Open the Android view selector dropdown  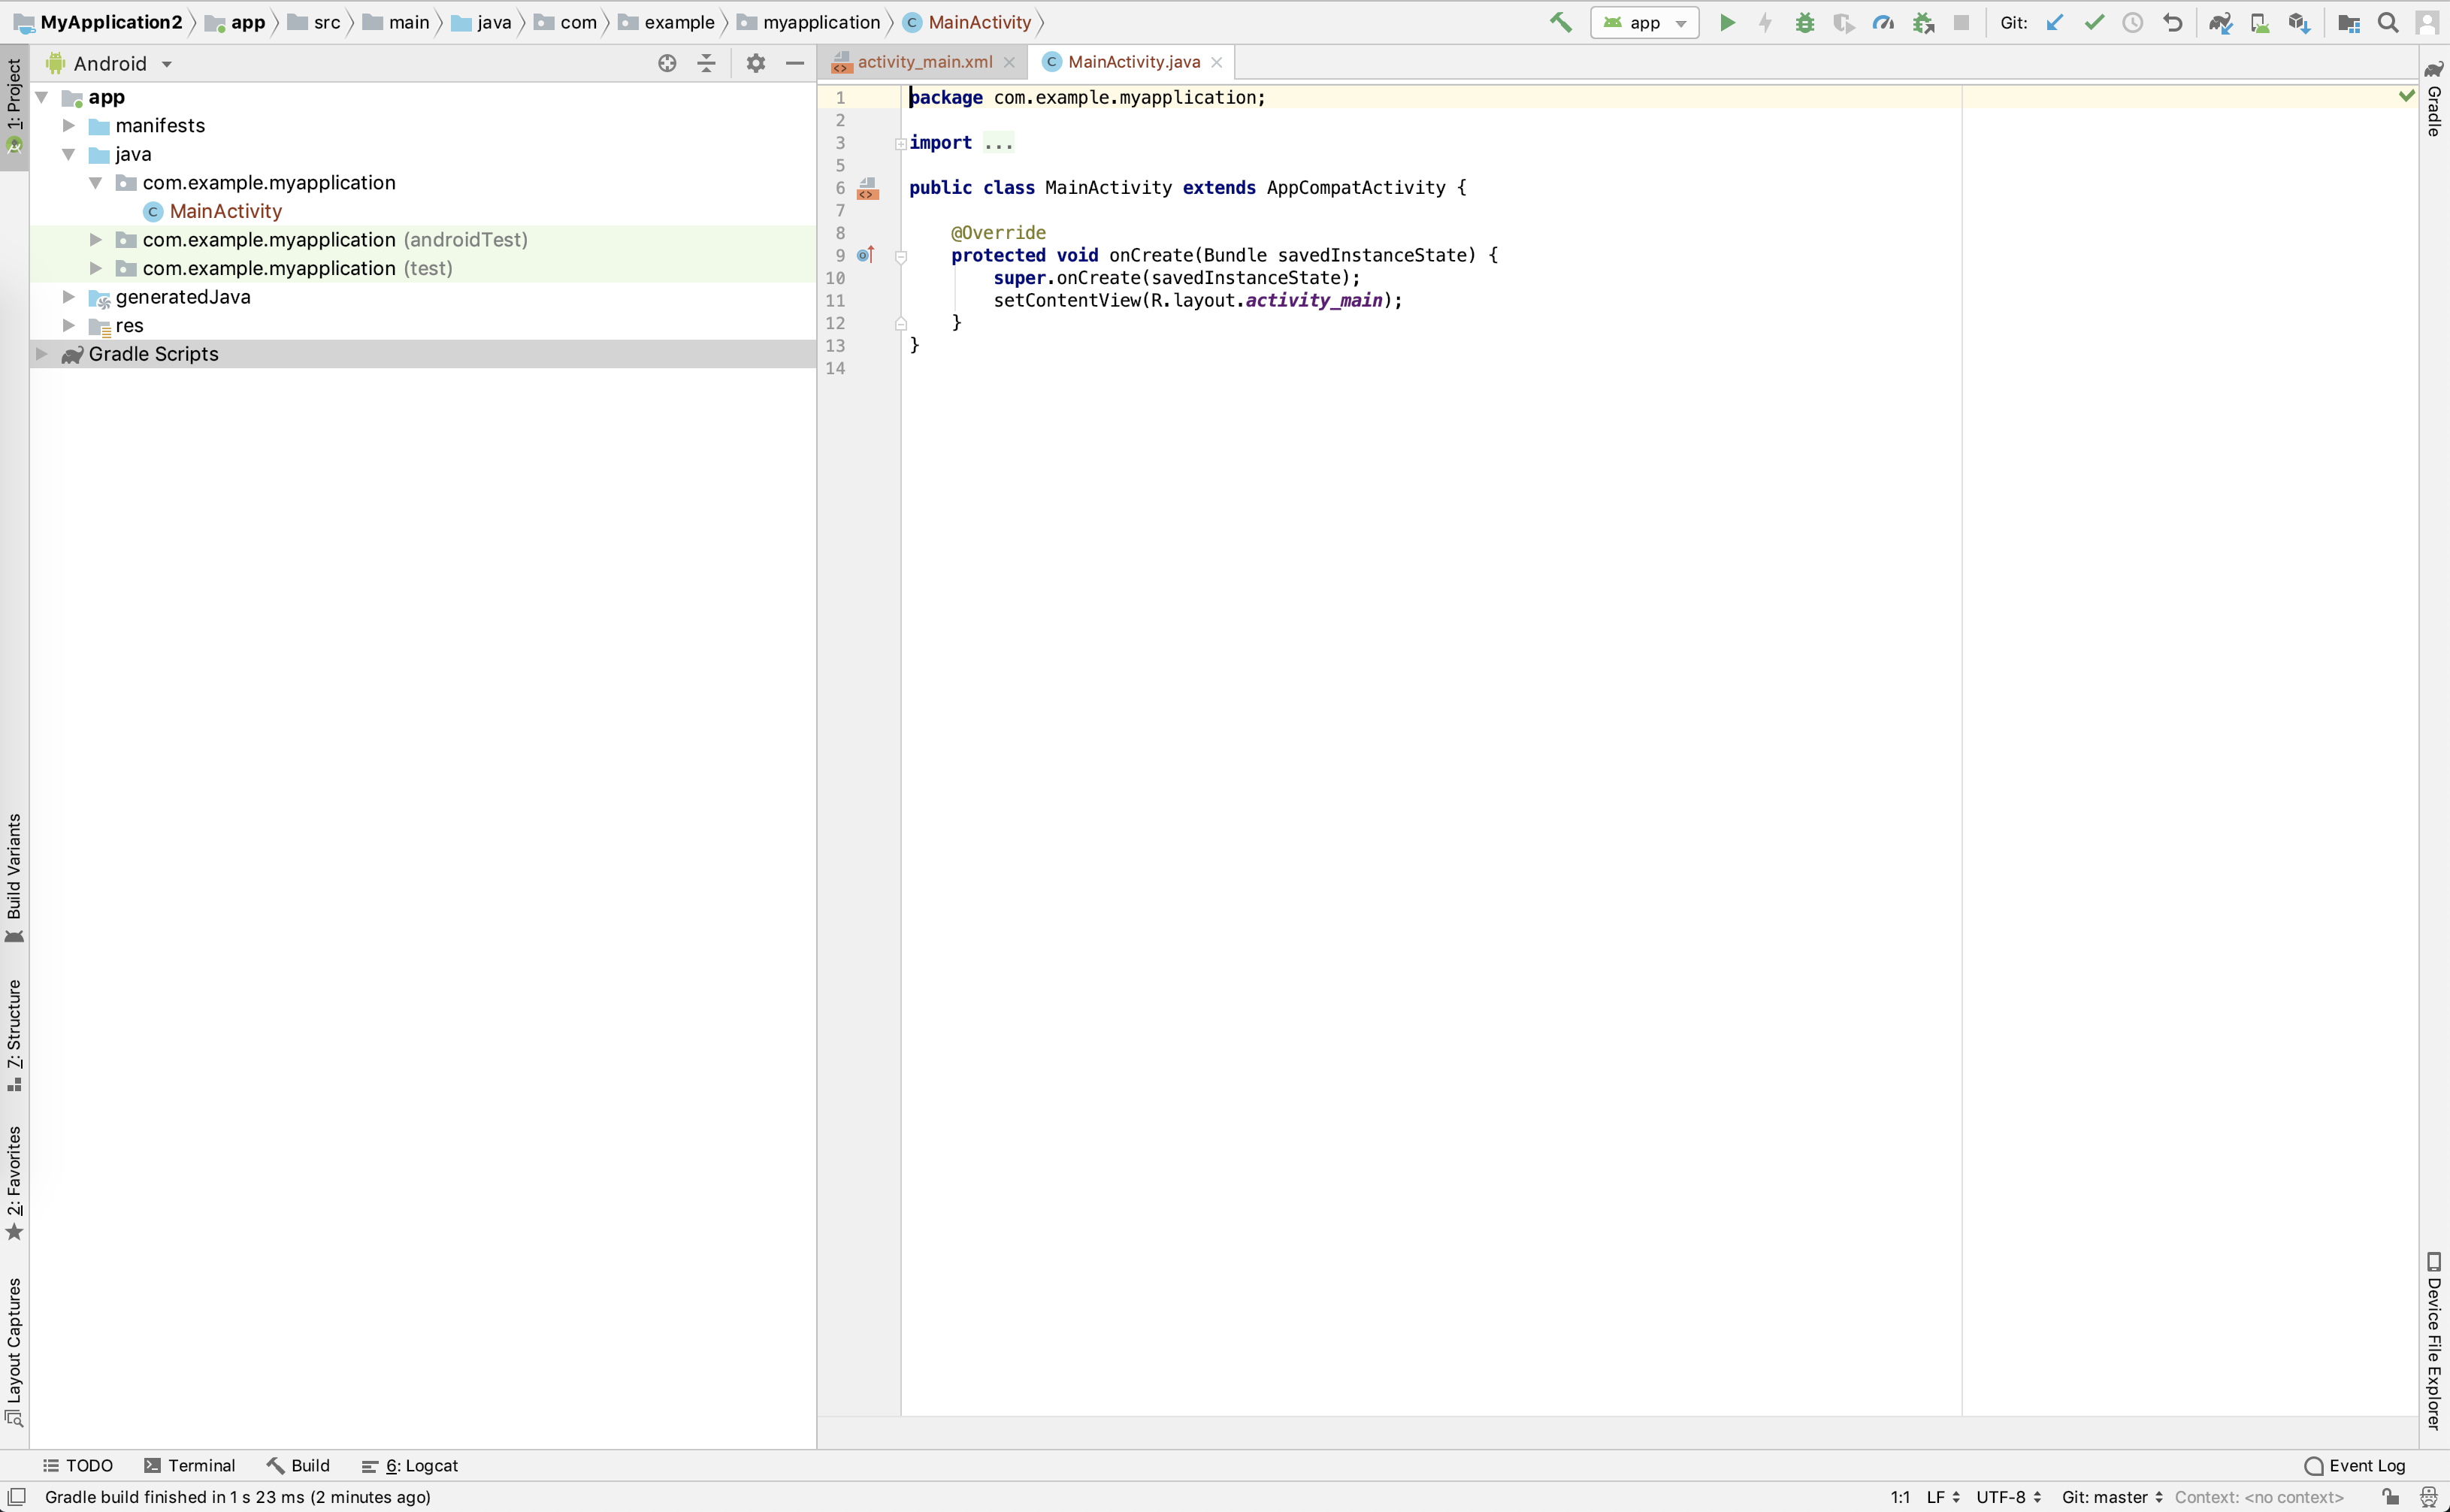(110, 63)
